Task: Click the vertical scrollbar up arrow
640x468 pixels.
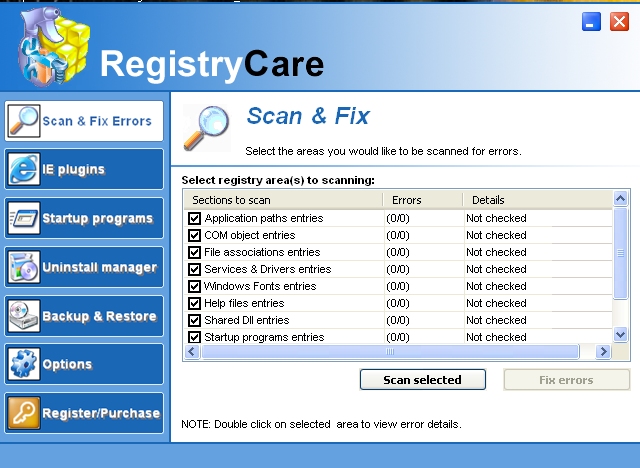Action: point(620,199)
